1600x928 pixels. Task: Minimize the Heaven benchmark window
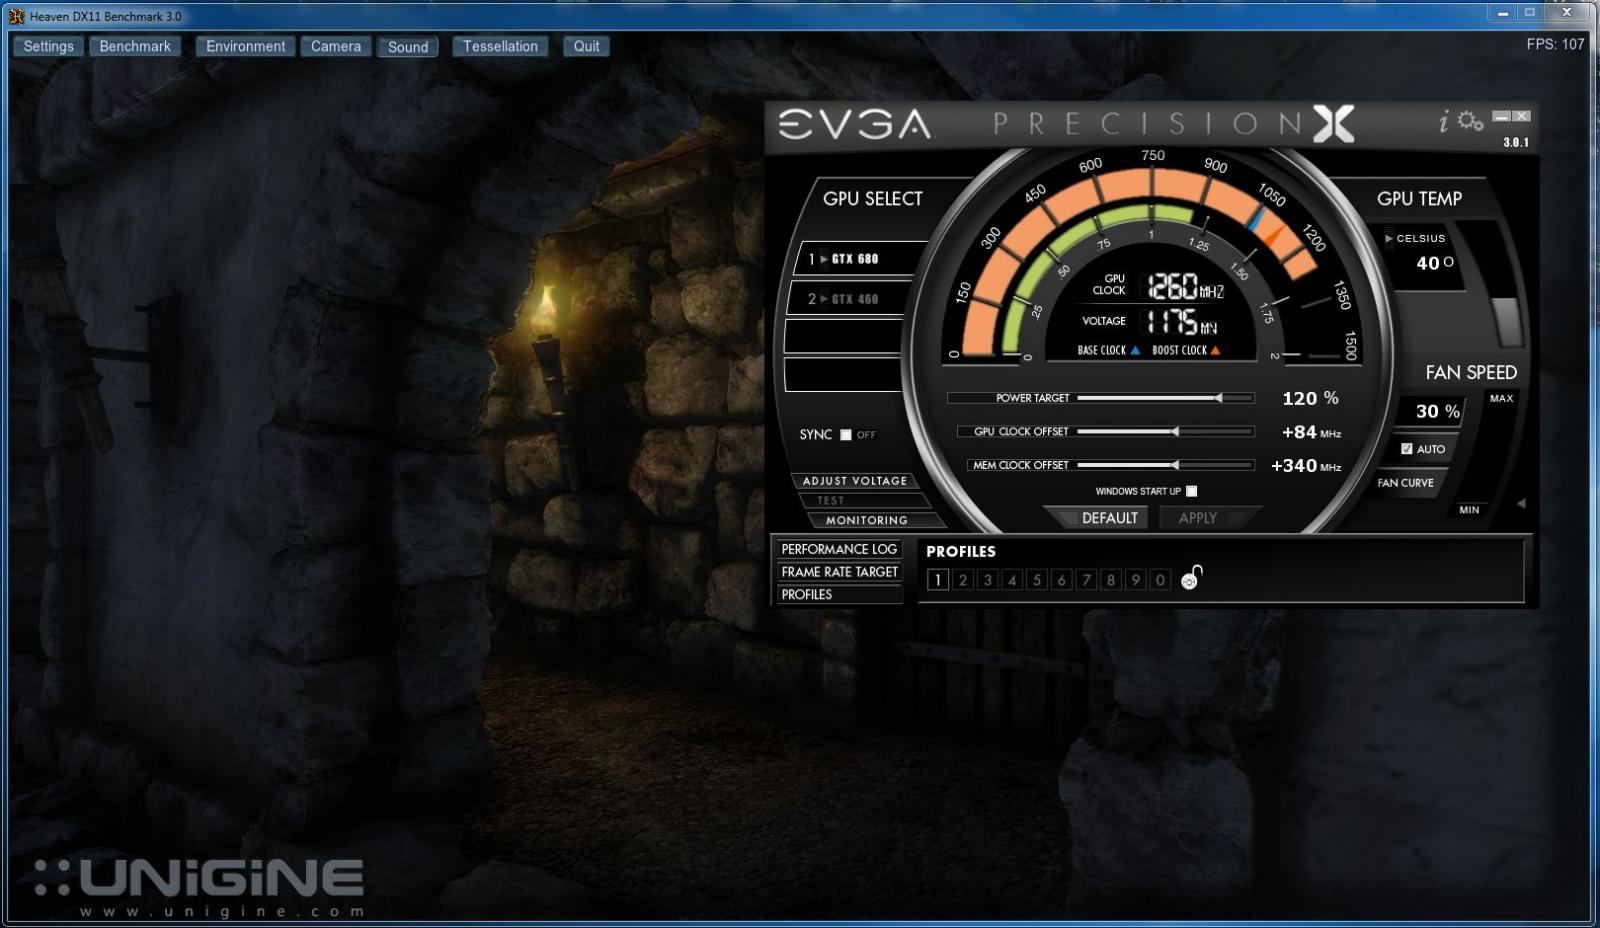[1502, 13]
